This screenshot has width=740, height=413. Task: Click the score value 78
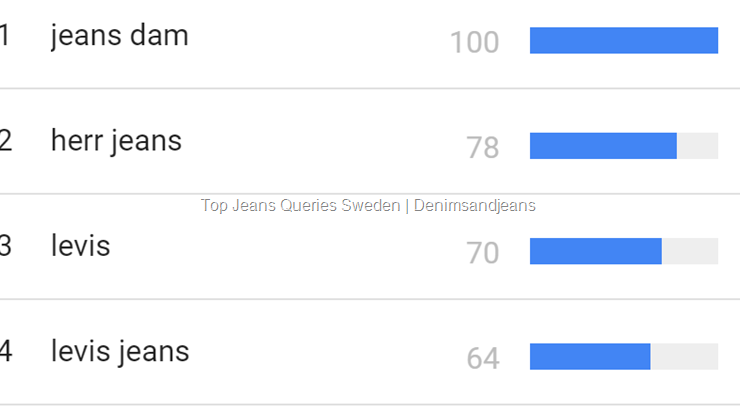point(482,148)
